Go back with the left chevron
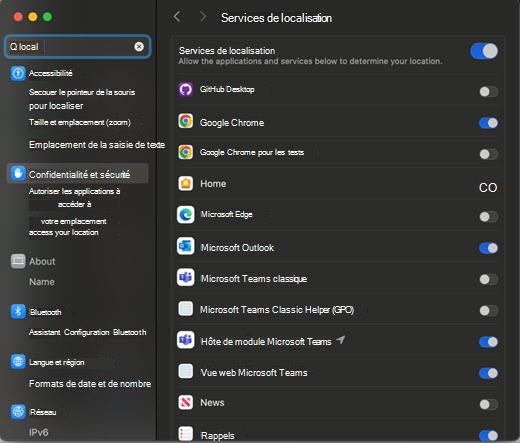The image size is (520, 443). click(x=177, y=16)
